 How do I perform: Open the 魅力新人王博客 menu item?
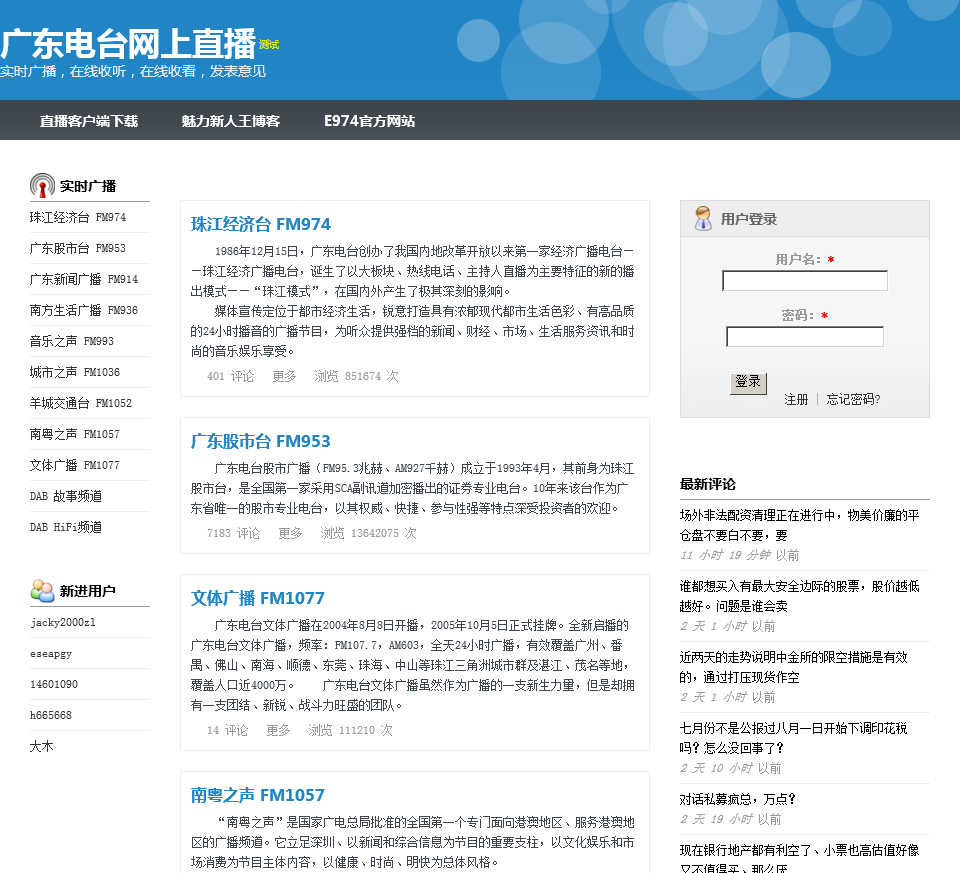point(231,121)
